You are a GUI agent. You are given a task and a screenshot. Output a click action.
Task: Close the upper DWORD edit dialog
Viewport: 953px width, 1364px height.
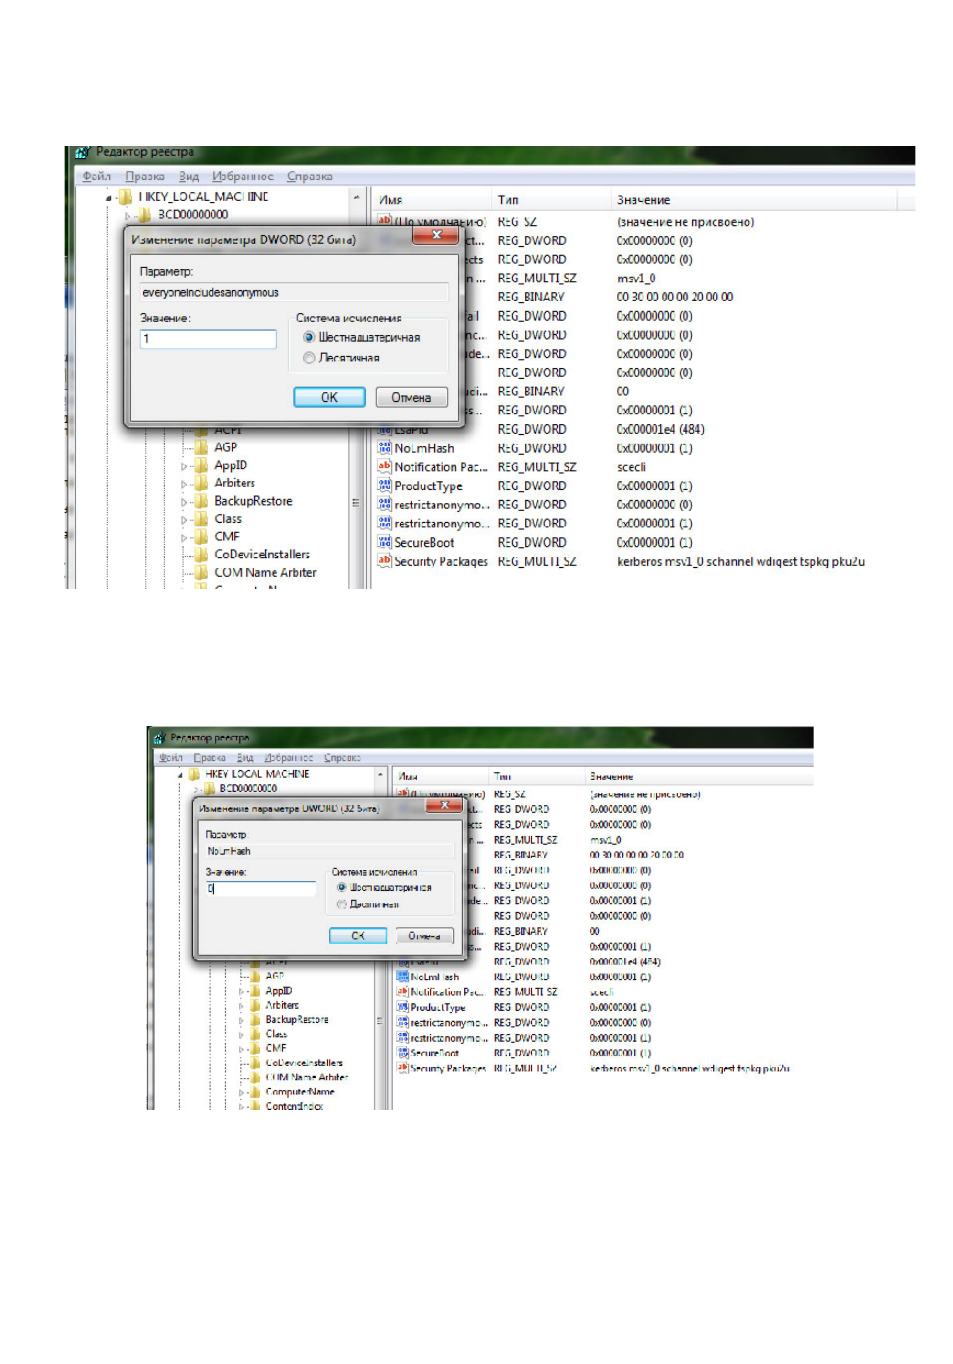click(x=436, y=235)
